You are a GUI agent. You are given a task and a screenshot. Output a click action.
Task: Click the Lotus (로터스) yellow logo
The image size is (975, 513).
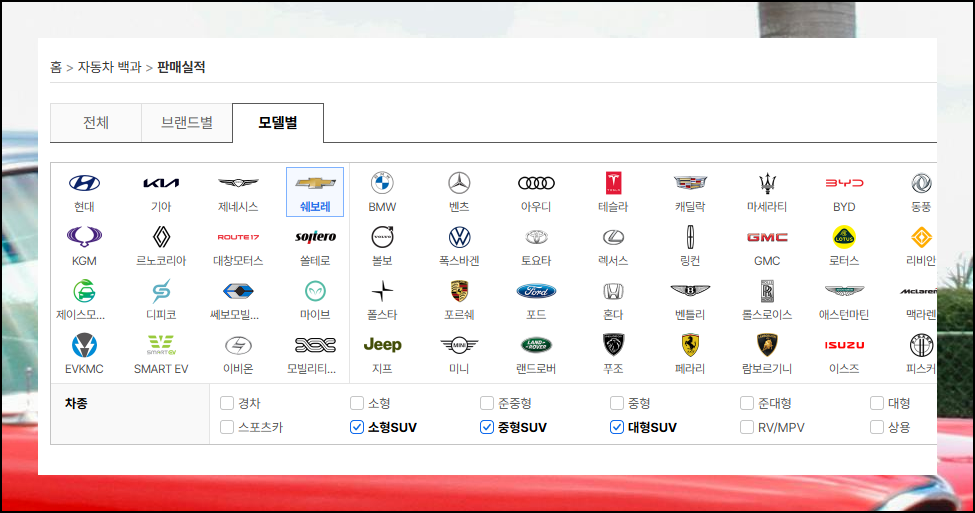pos(844,237)
